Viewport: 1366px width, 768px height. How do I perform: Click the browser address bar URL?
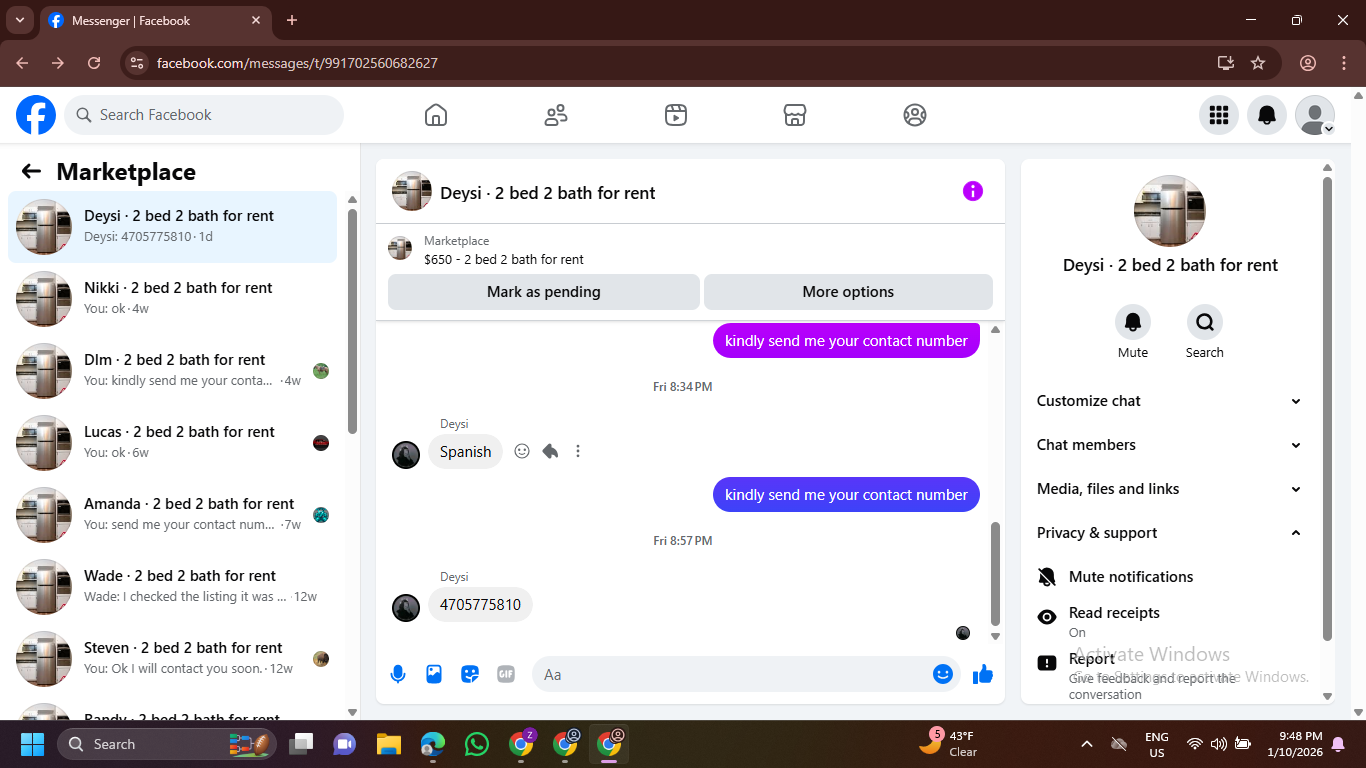(x=297, y=63)
